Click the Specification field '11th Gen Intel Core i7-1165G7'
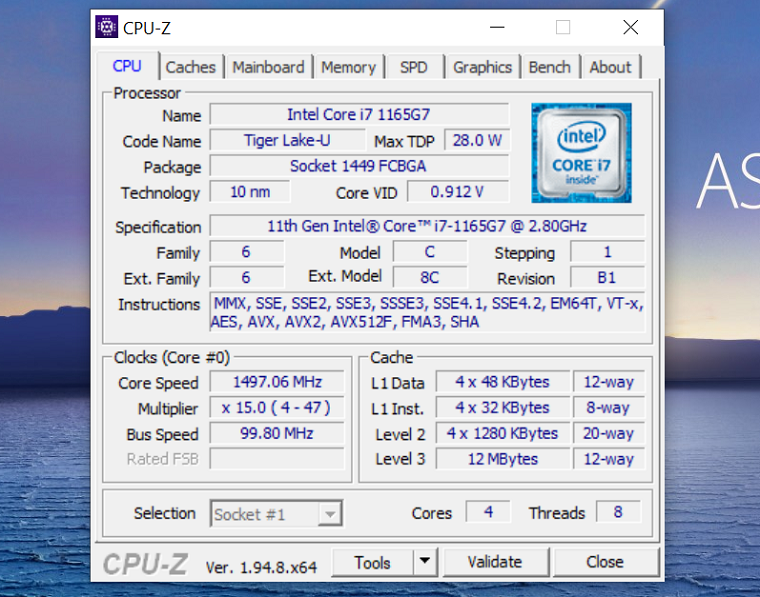 (x=427, y=226)
